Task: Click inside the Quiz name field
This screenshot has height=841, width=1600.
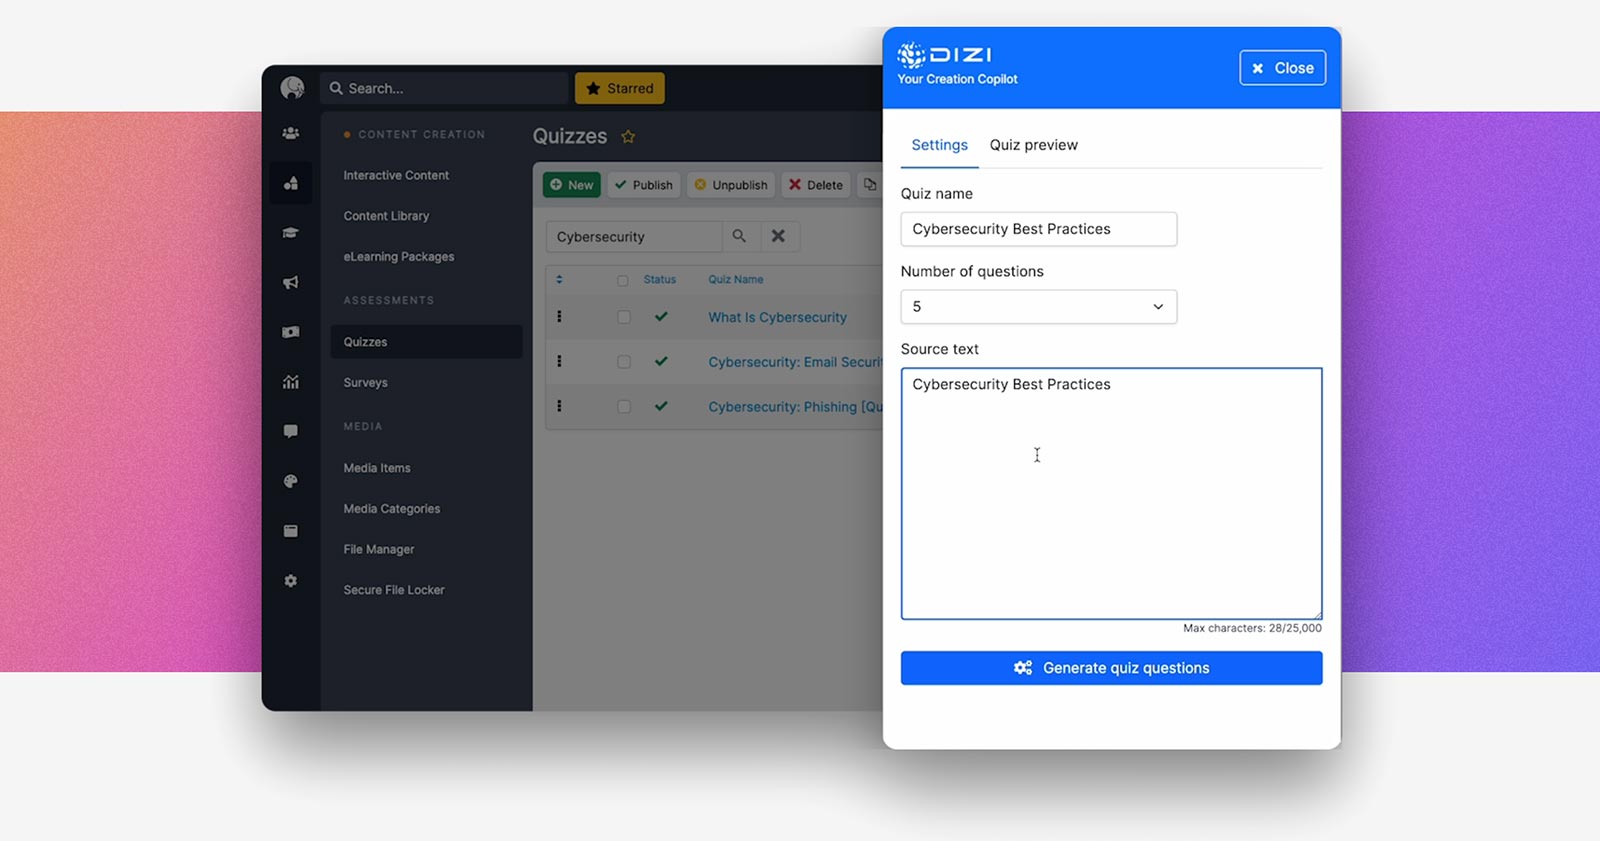Action: click(1038, 229)
